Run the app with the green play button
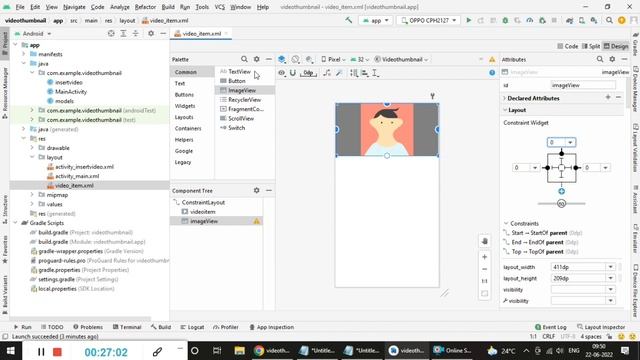This screenshot has height=360, width=640. pos(468,20)
